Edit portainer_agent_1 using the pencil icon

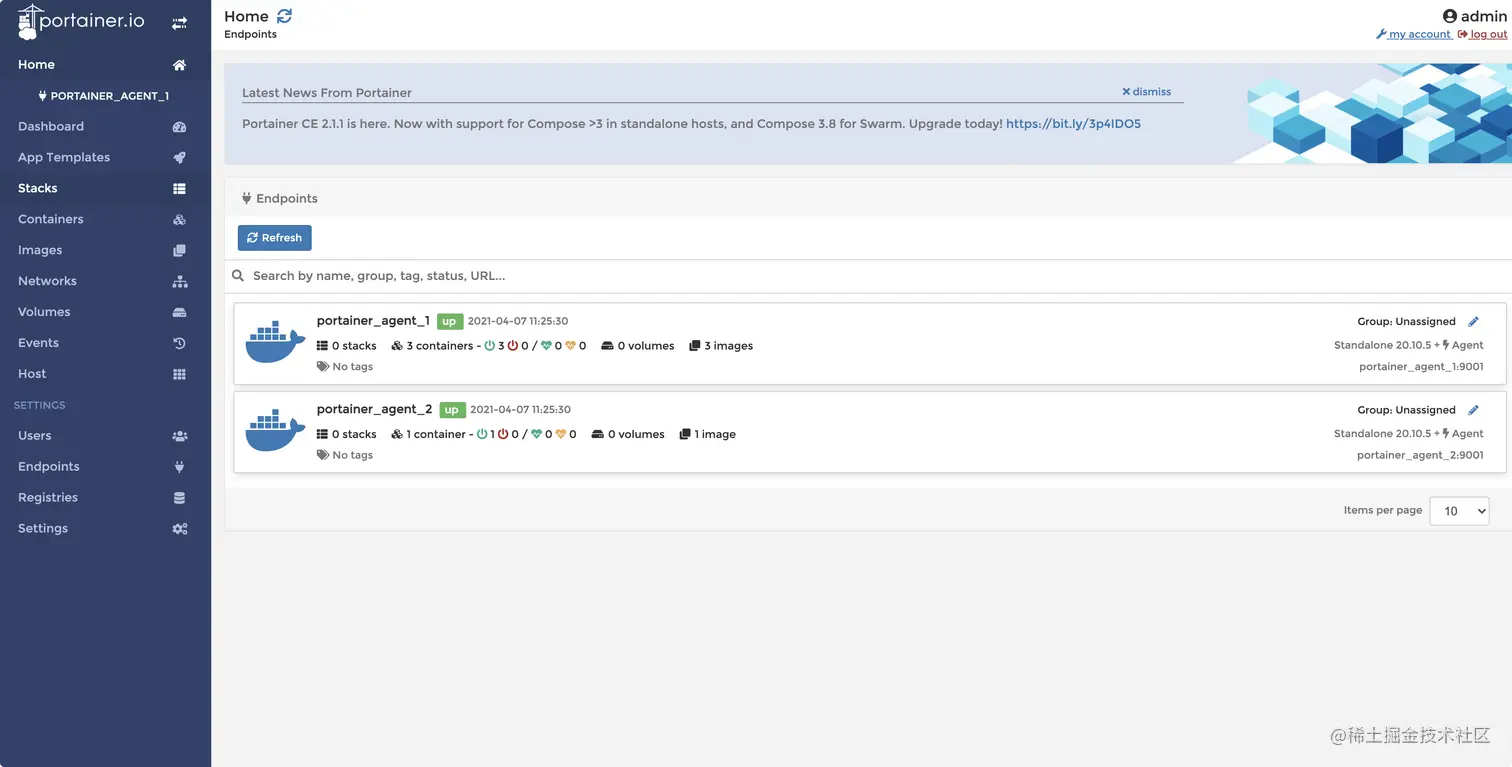tap(1473, 322)
